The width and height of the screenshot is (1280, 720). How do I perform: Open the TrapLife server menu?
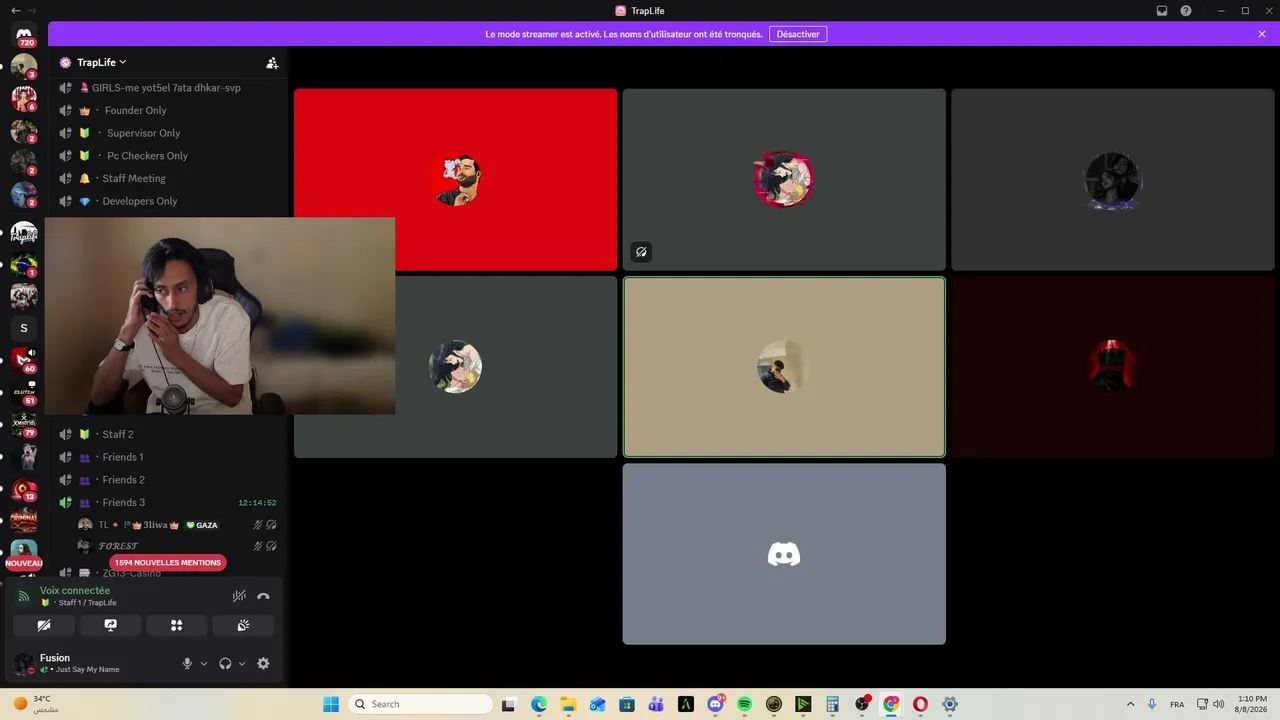(102, 62)
